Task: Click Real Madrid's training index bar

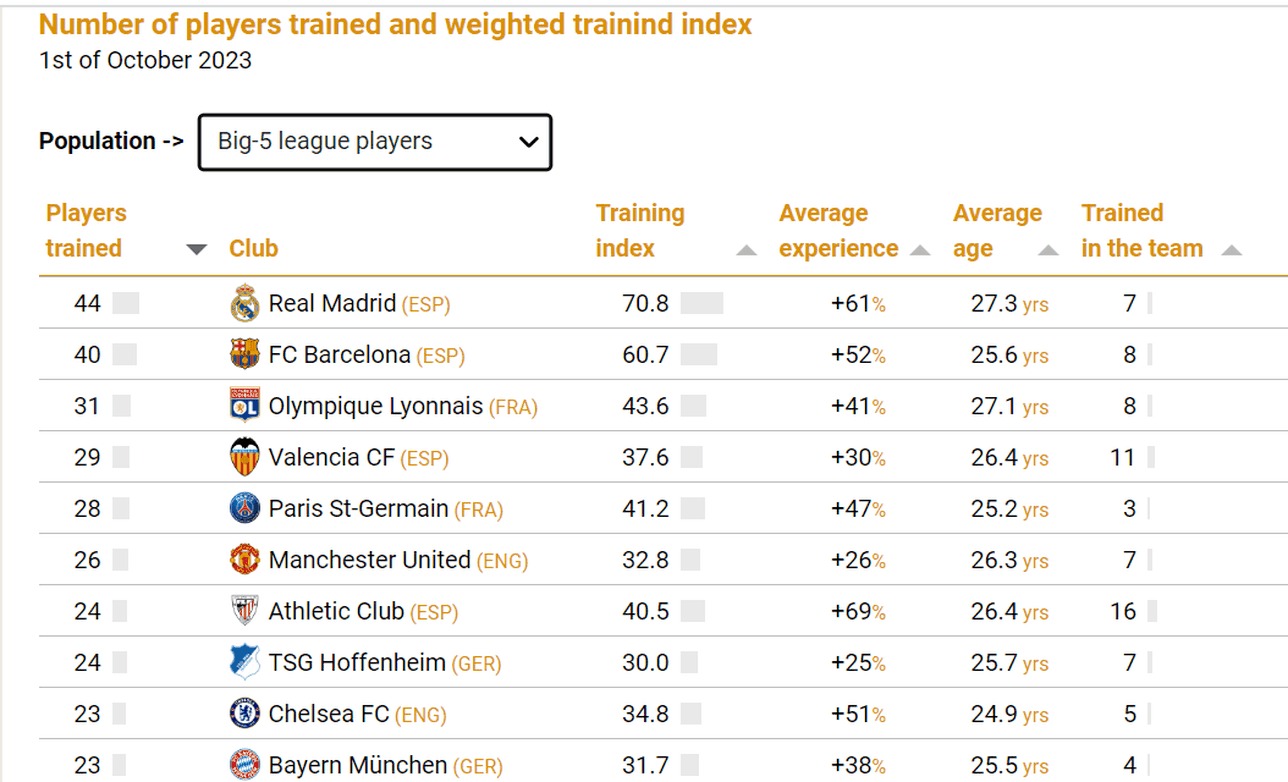Action: (701, 304)
